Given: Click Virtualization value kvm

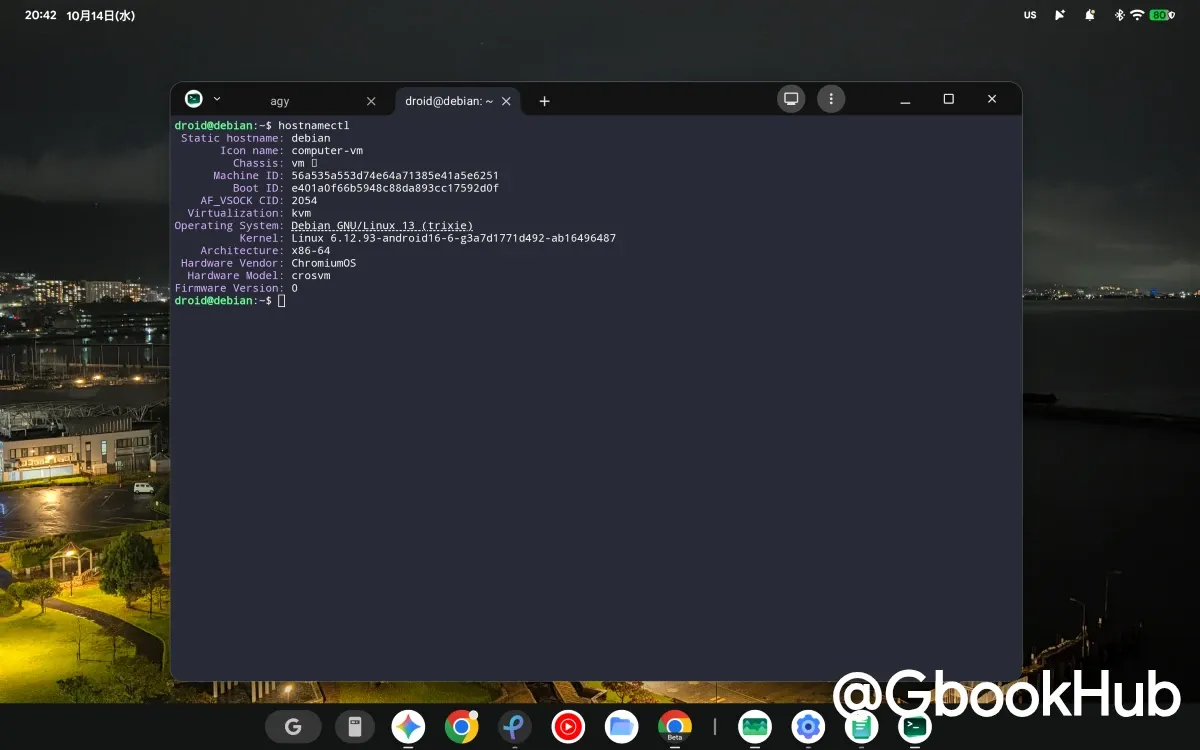Looking at the screenshot, I should (301, 213).
